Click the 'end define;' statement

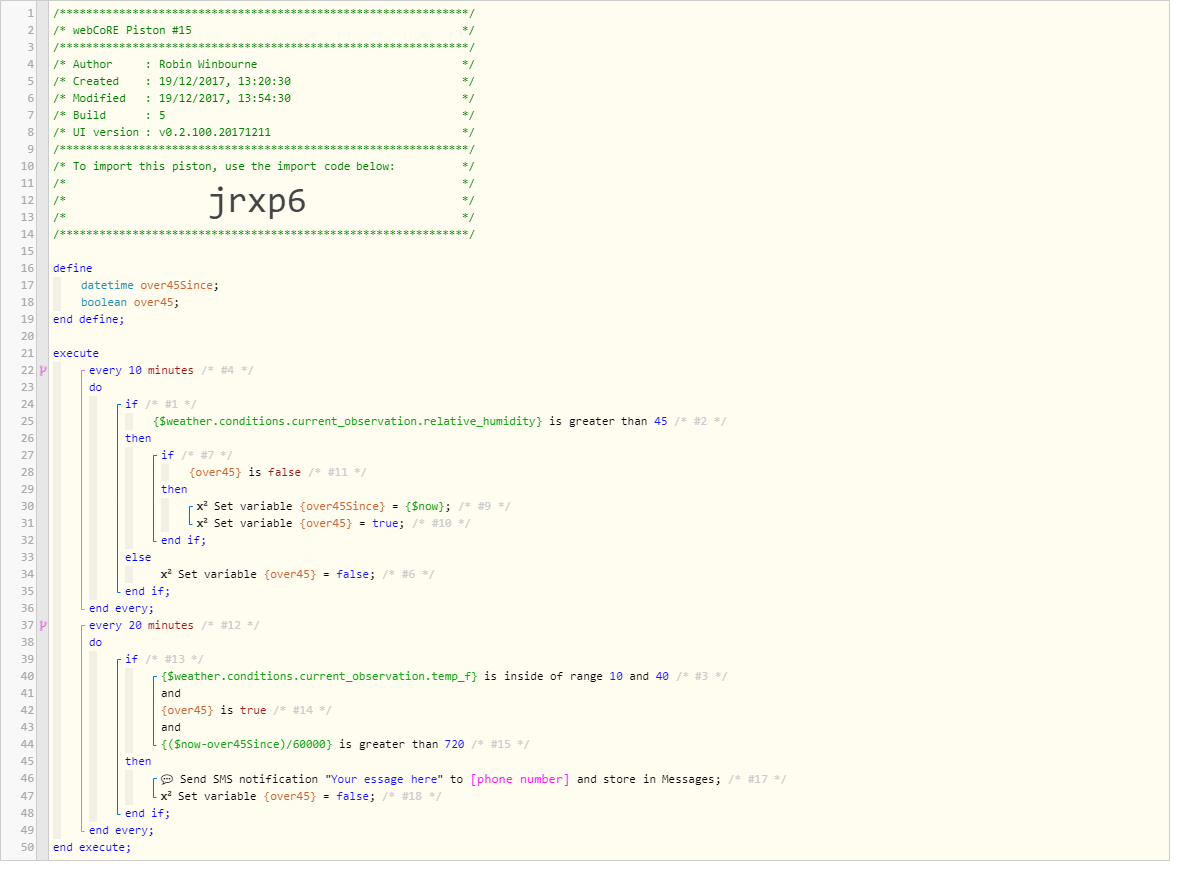click(89, 319)
